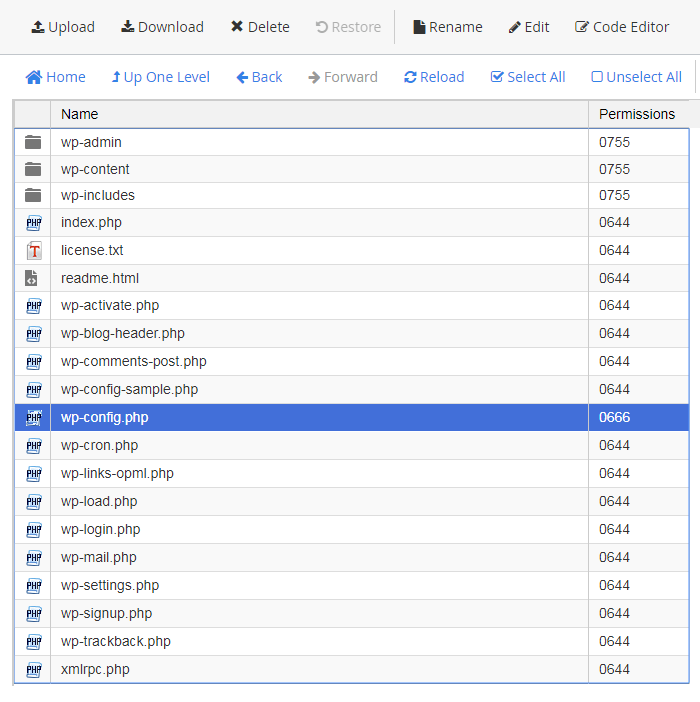Click the Forward navigation link
Image resolution: width=700 pixels, height=702 pixels.
(343, 77)
